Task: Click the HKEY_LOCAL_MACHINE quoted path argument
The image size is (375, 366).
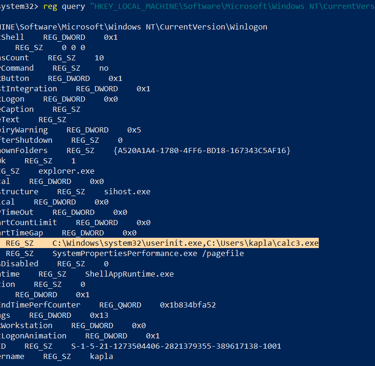Action: 232,6
